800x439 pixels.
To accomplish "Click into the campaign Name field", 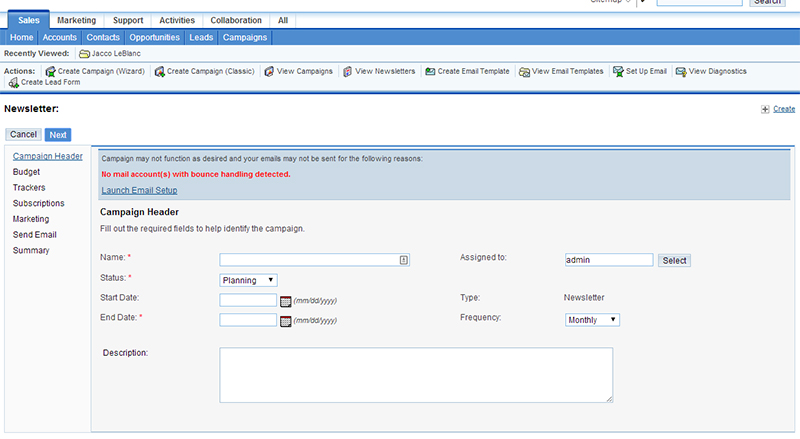I will pos(308,259).
